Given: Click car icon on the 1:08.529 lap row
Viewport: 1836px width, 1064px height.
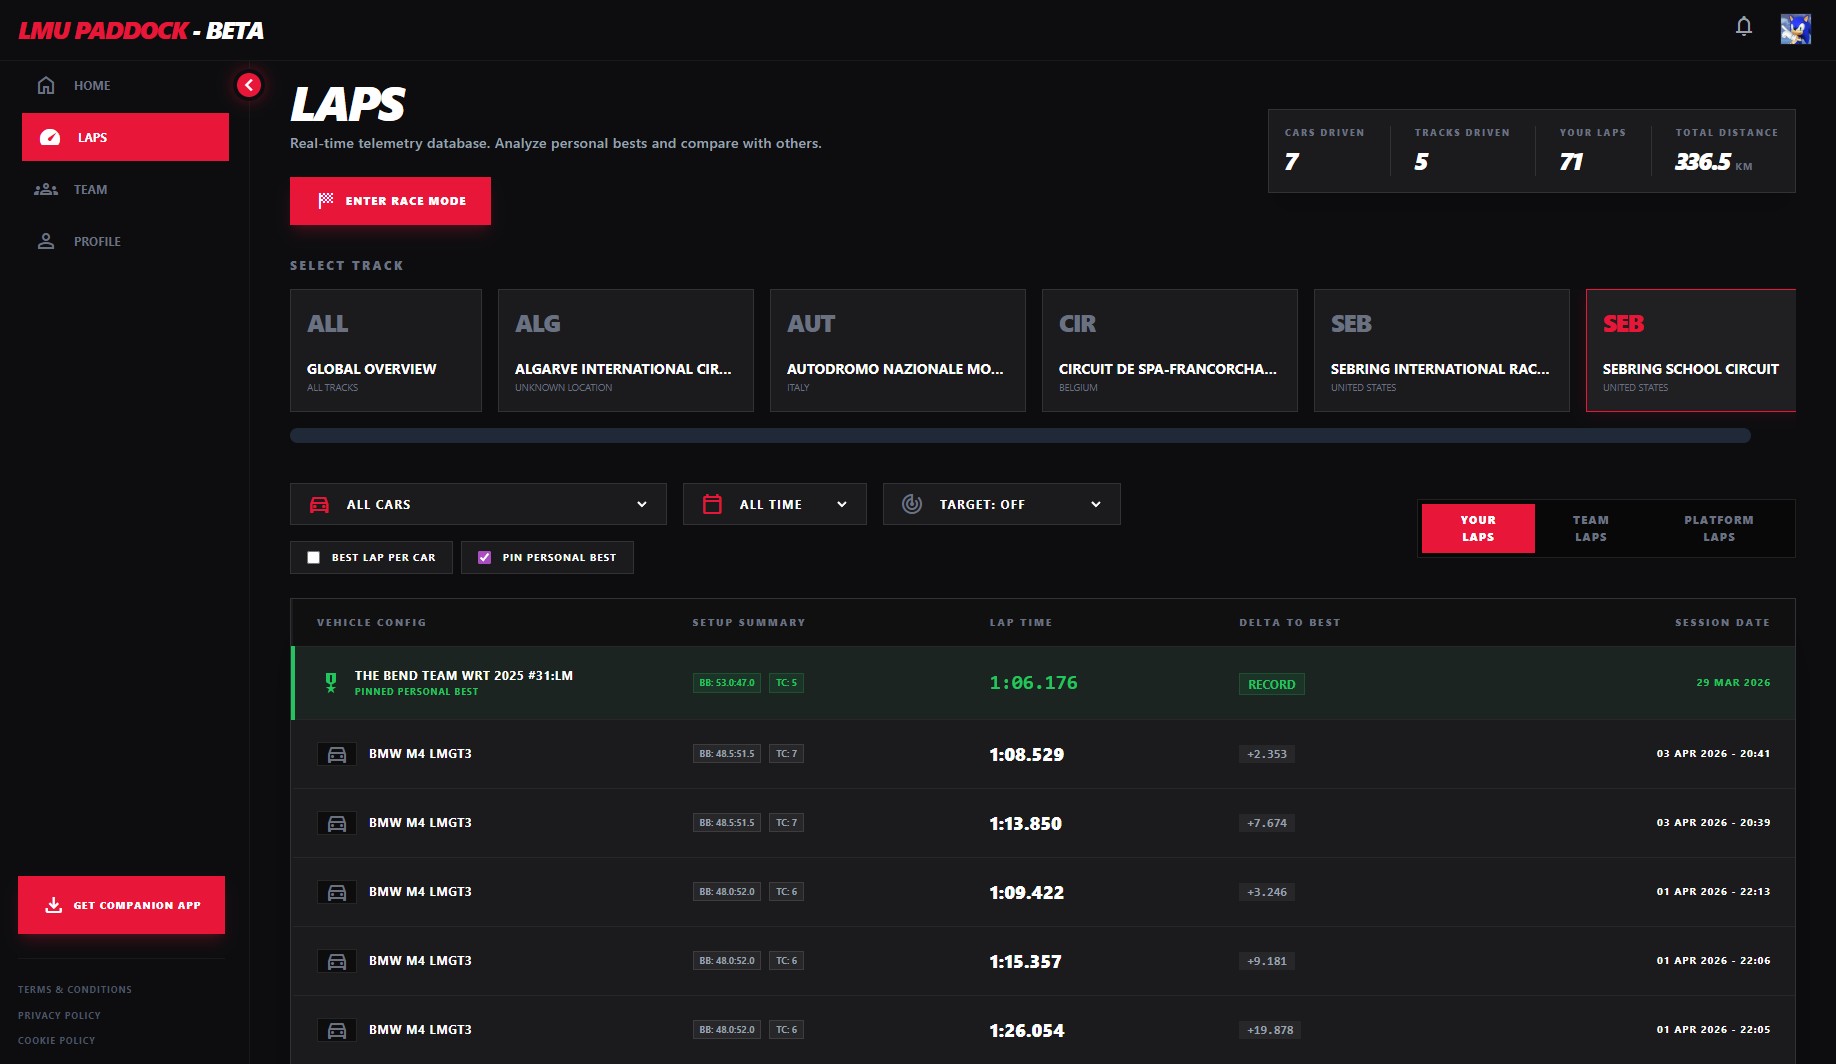Looking at the screenshot, I should pyautogui.click(x=337, y=754).
